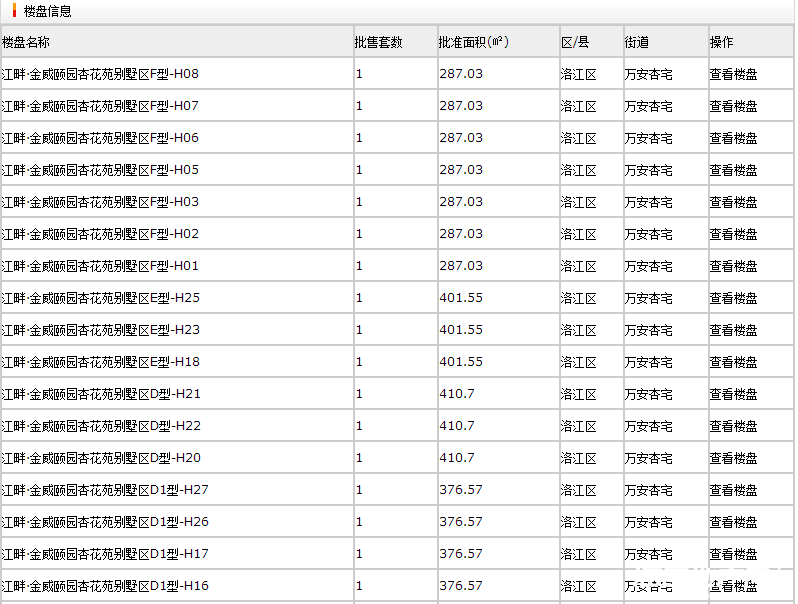Open 查看楼盘 in D1型-H26 row
798x604 pixels.
(733, 523)
